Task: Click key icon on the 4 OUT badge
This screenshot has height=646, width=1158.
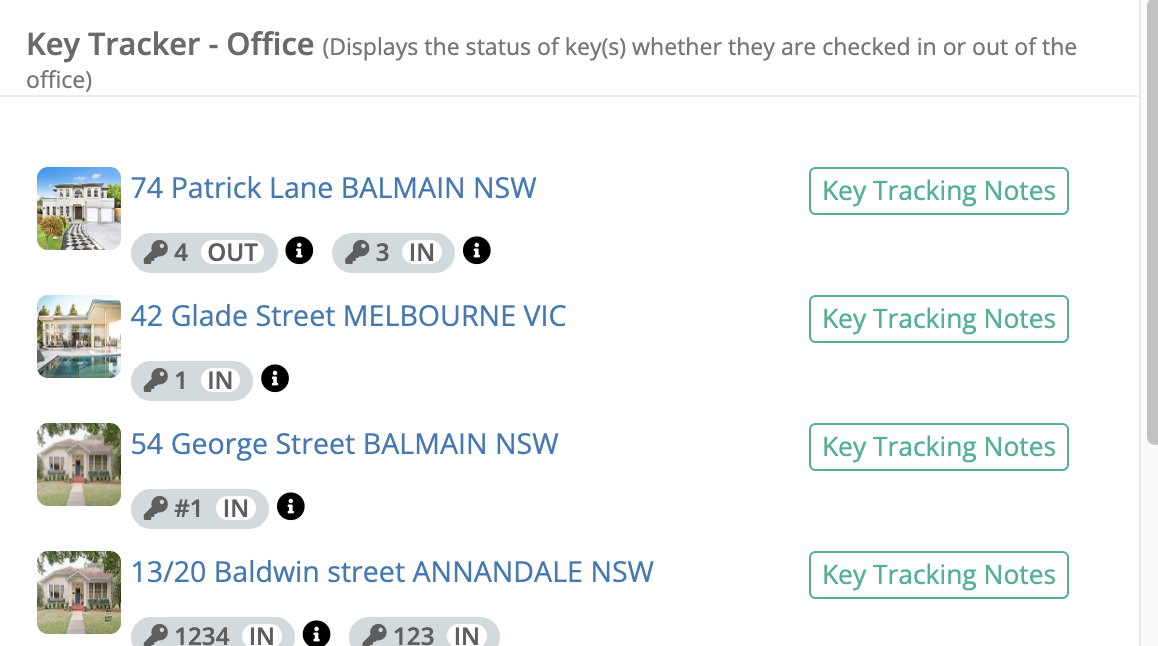Action: point(155,252)
